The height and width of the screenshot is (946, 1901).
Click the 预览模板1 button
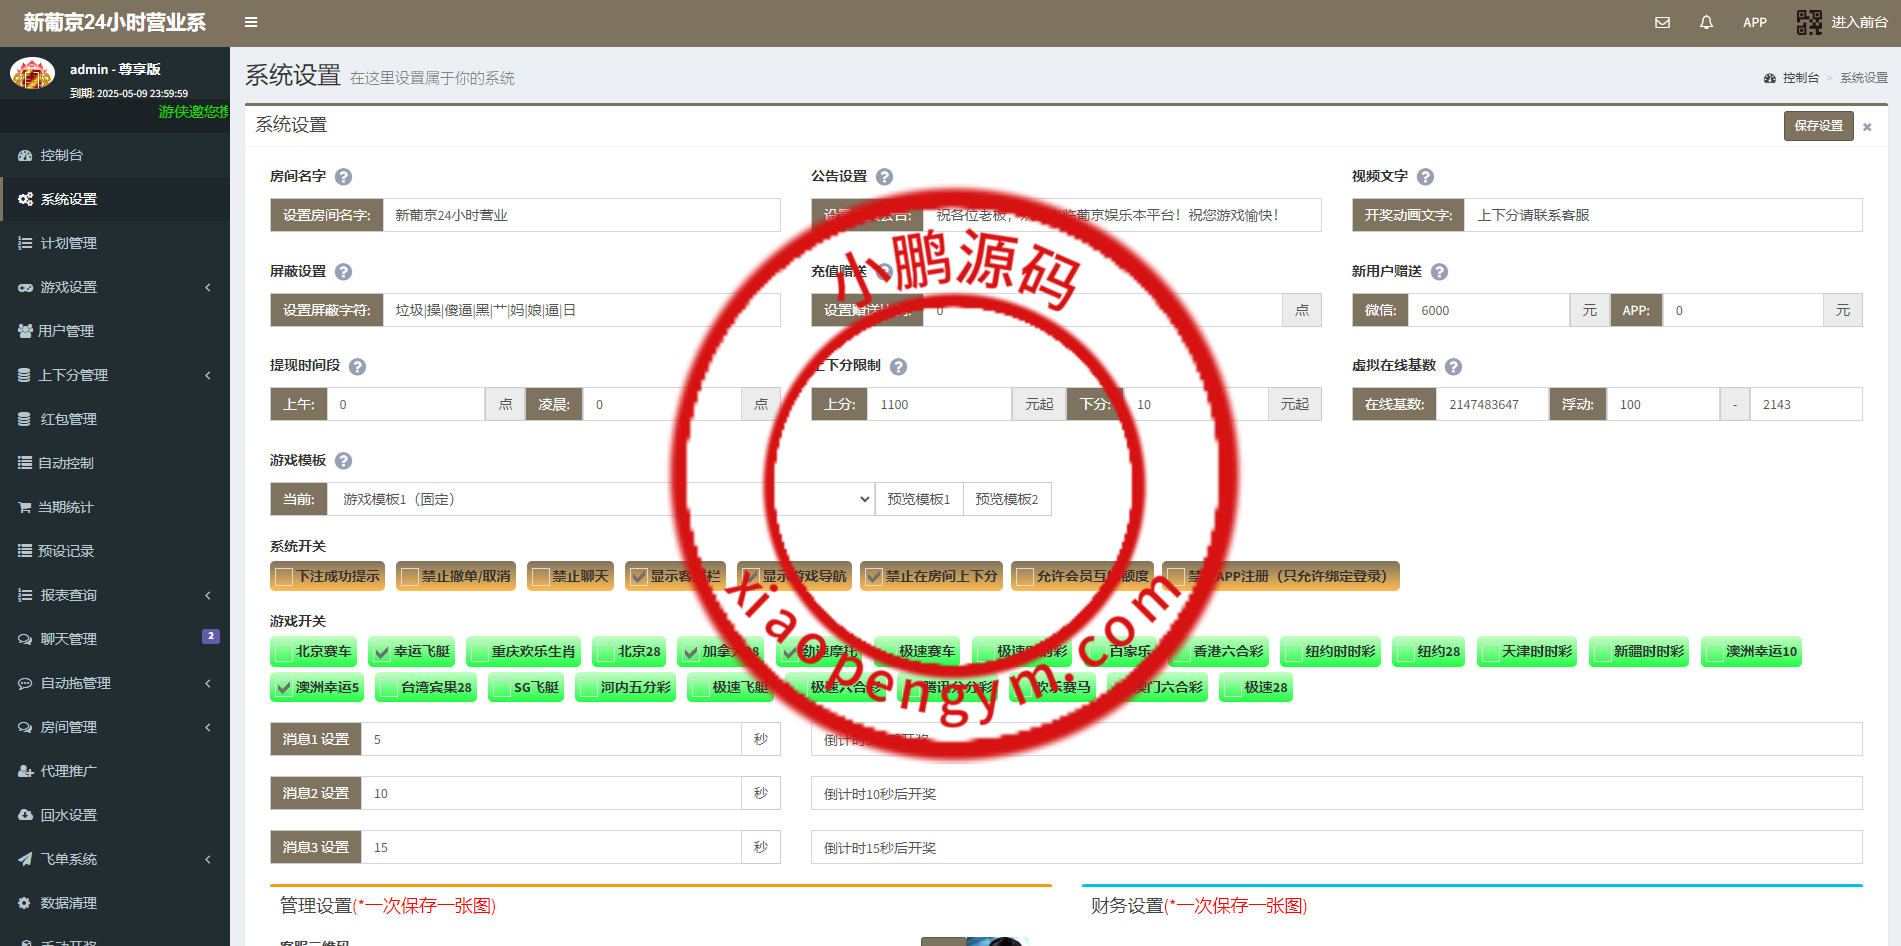tap(918, 499)
